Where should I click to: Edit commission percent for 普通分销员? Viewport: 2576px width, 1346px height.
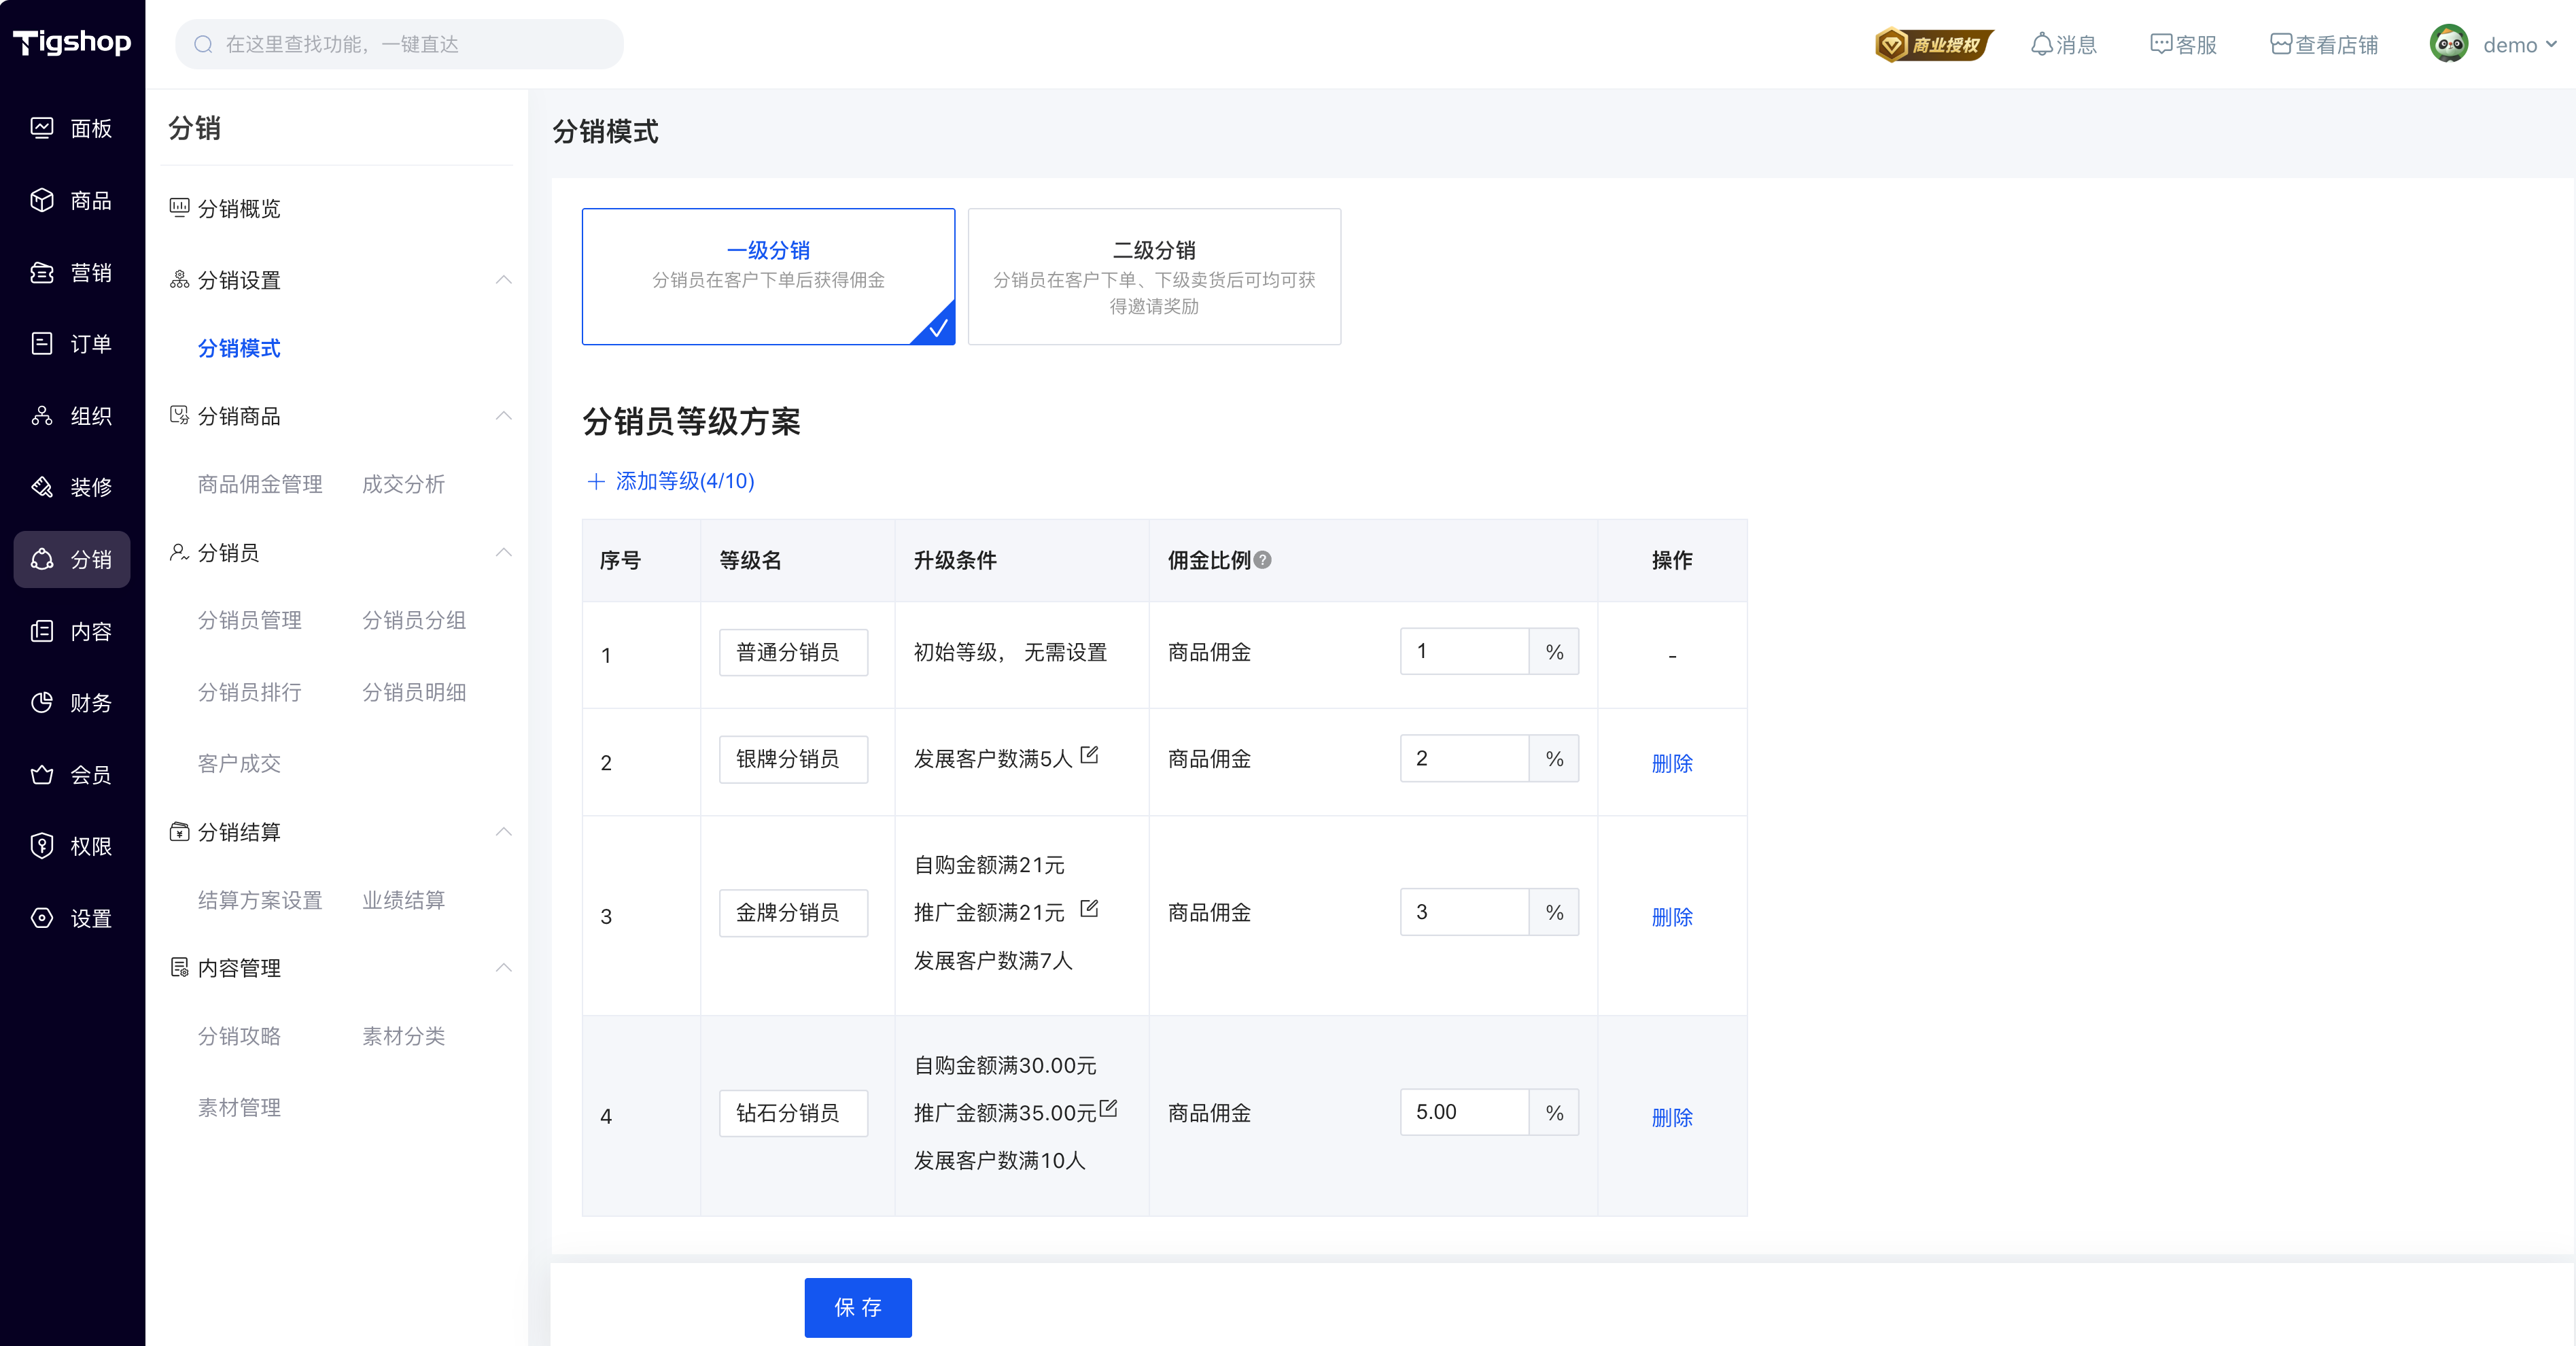point(1464,651)
